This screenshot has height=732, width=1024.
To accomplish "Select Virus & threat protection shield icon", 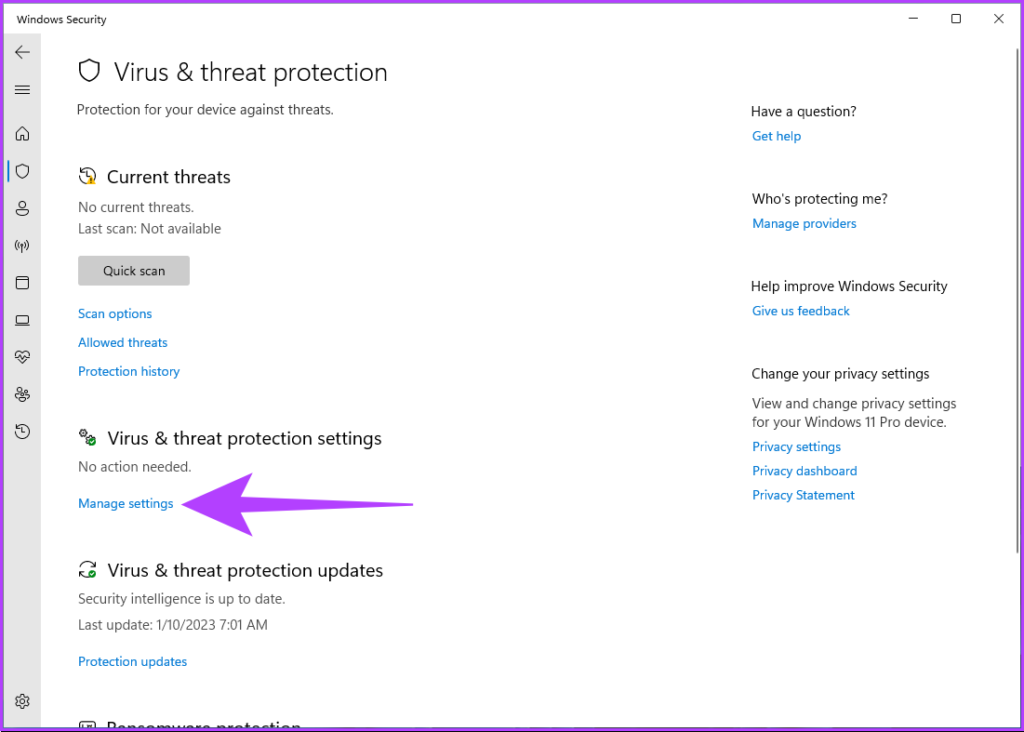I will pos(22,171).
